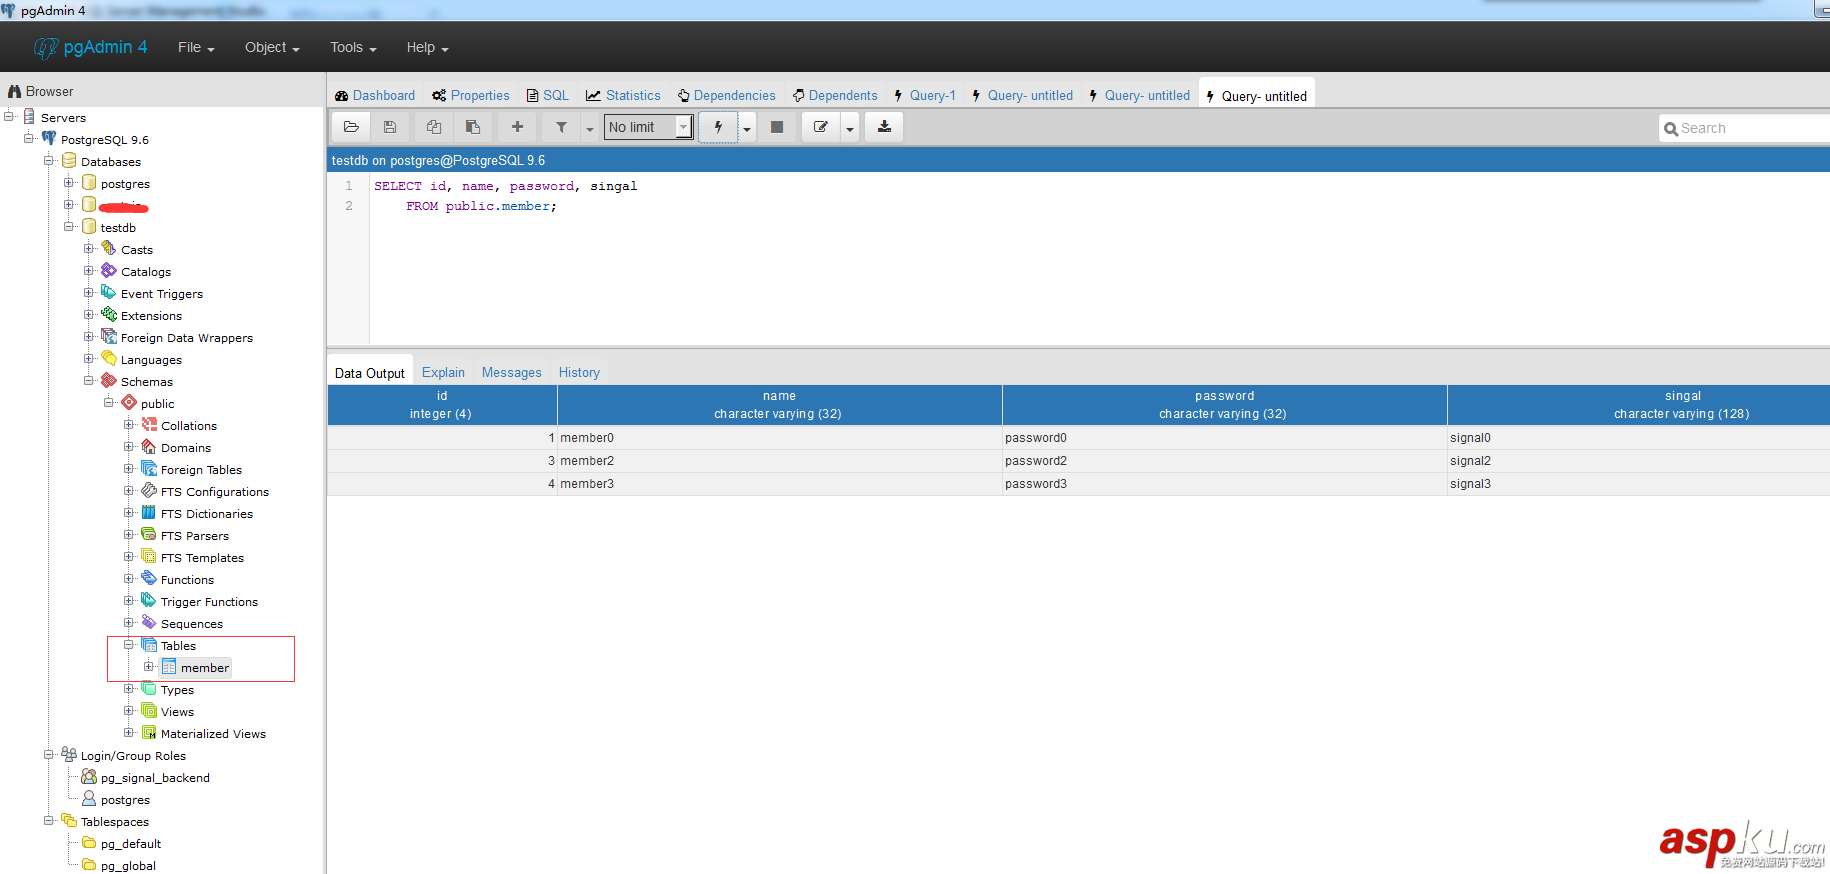Open the edit options dropdown arrow
The width and height of the screenshot is (1830, 874).
[850, 128]
